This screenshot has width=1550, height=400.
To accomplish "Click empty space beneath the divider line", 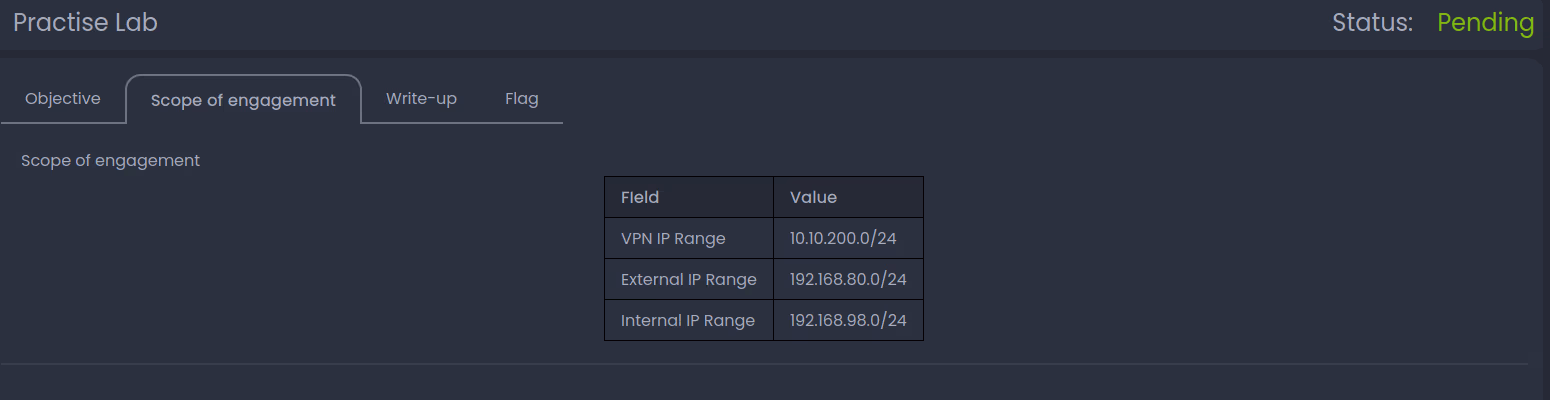I will (x=765, y=384).
